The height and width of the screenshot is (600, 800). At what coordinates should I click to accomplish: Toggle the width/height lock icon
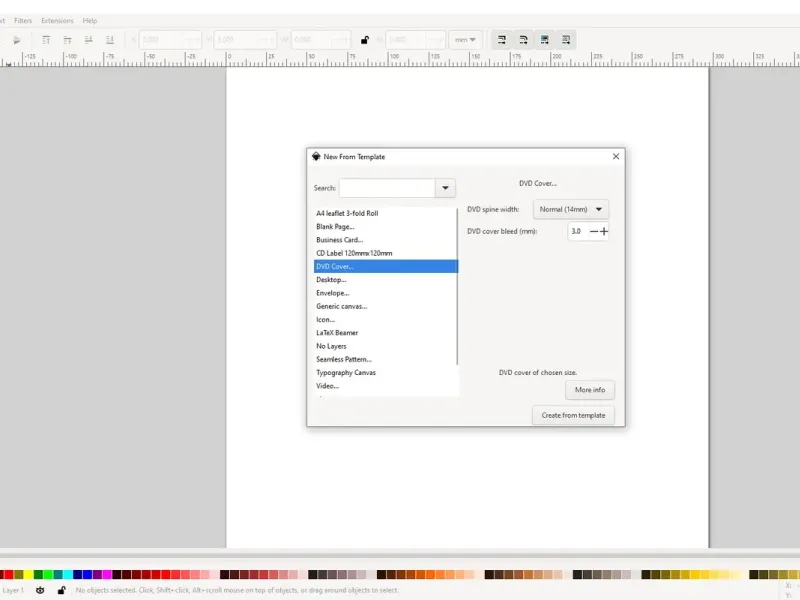[365, 40]
